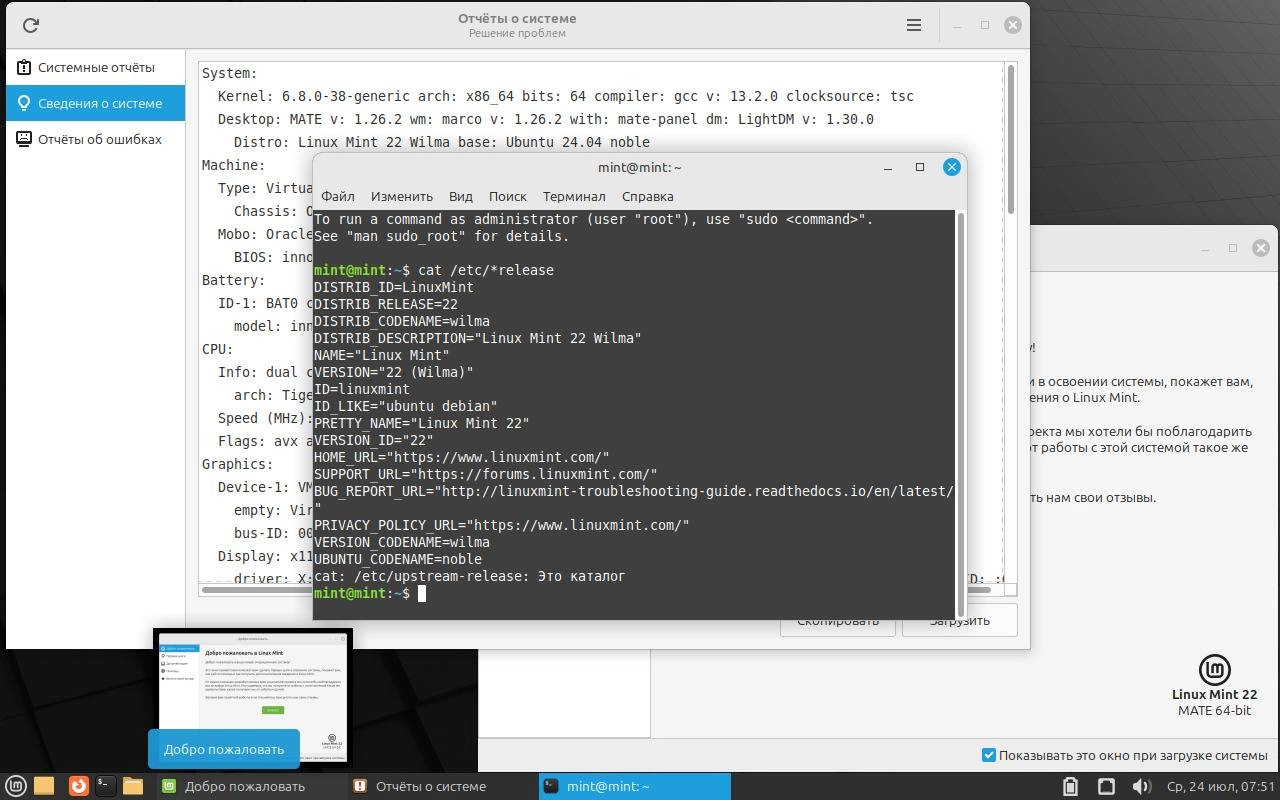Open file manager from the panel
1280x800 pixels.
[133, 786]
